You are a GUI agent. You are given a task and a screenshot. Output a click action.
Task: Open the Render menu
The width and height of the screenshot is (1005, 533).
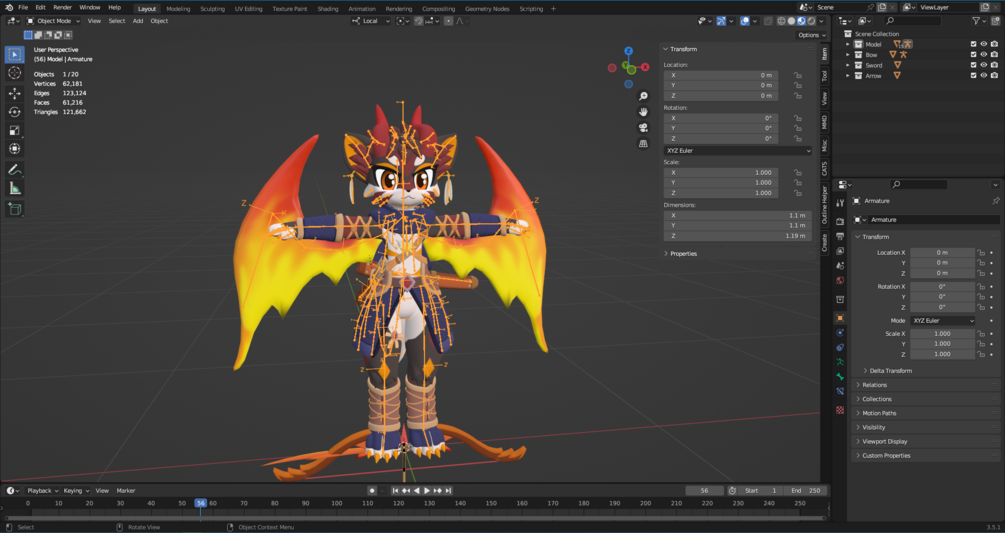[62, 8]
